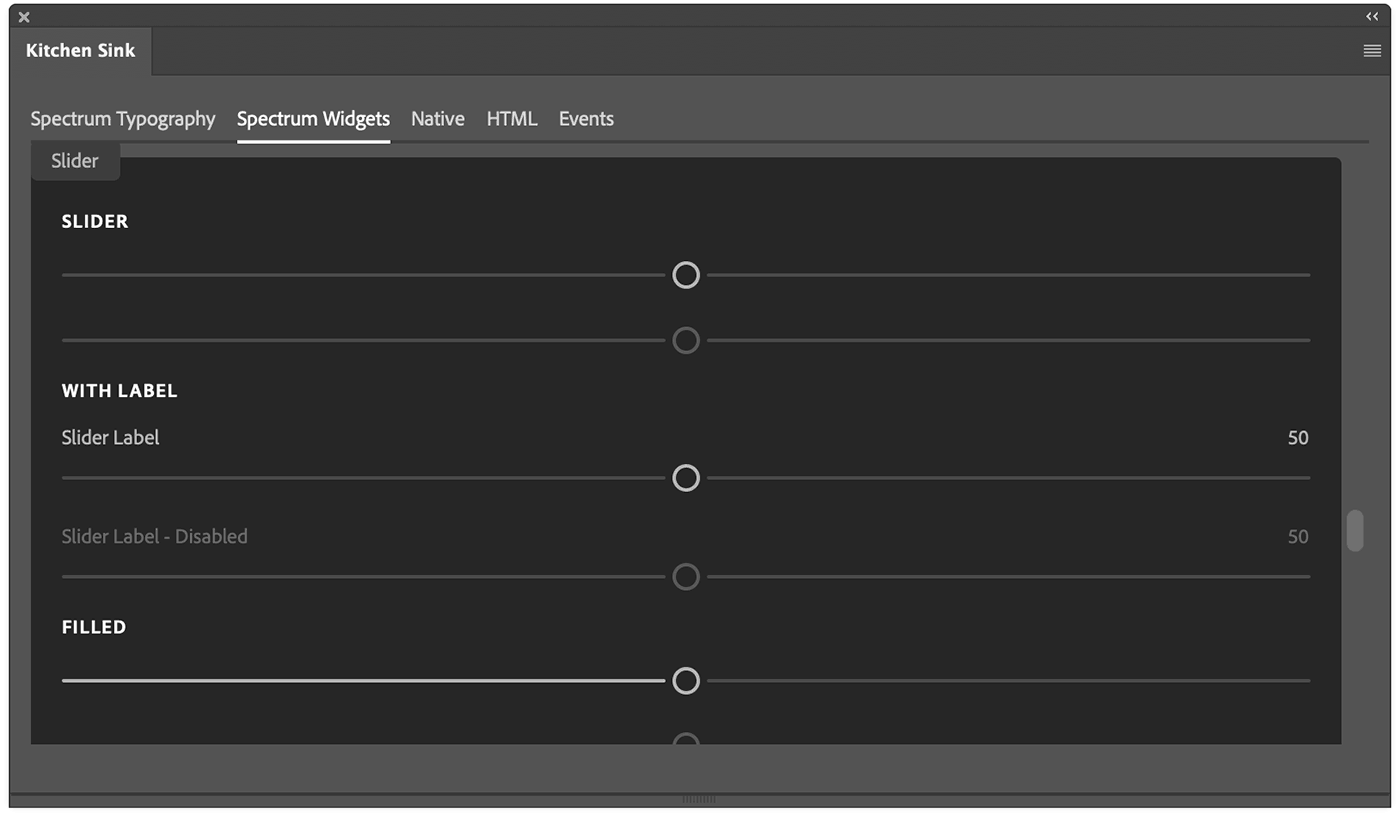
Task: Click the dimmed value 50 of disabled slider
Action: [1298, 537]
